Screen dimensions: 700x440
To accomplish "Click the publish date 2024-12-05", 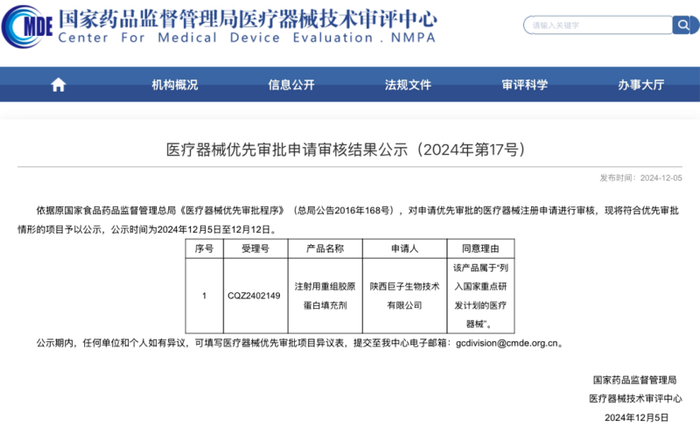I will [661, 178].
